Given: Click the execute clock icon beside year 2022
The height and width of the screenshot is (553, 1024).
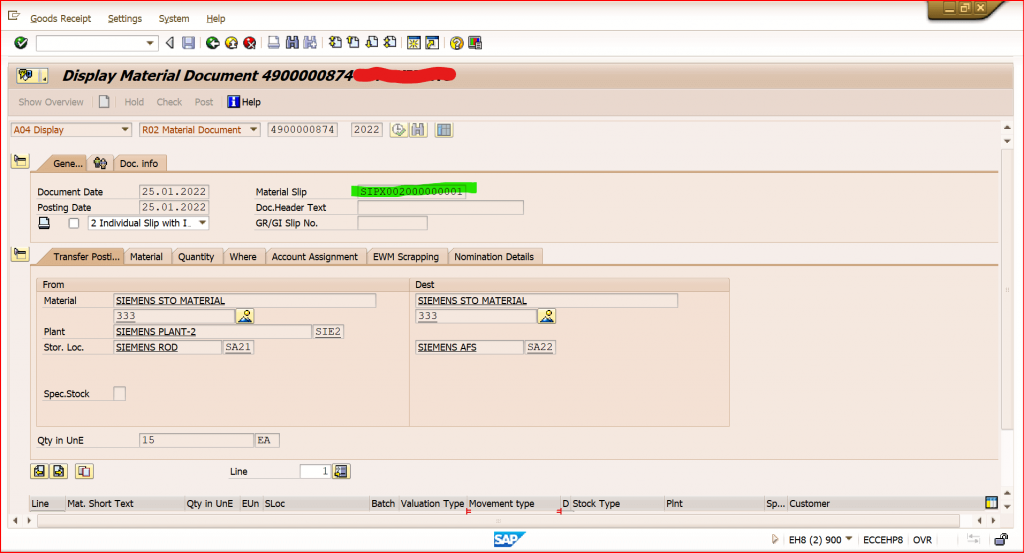Looking at the screenshot, I should tap(398, 130).
